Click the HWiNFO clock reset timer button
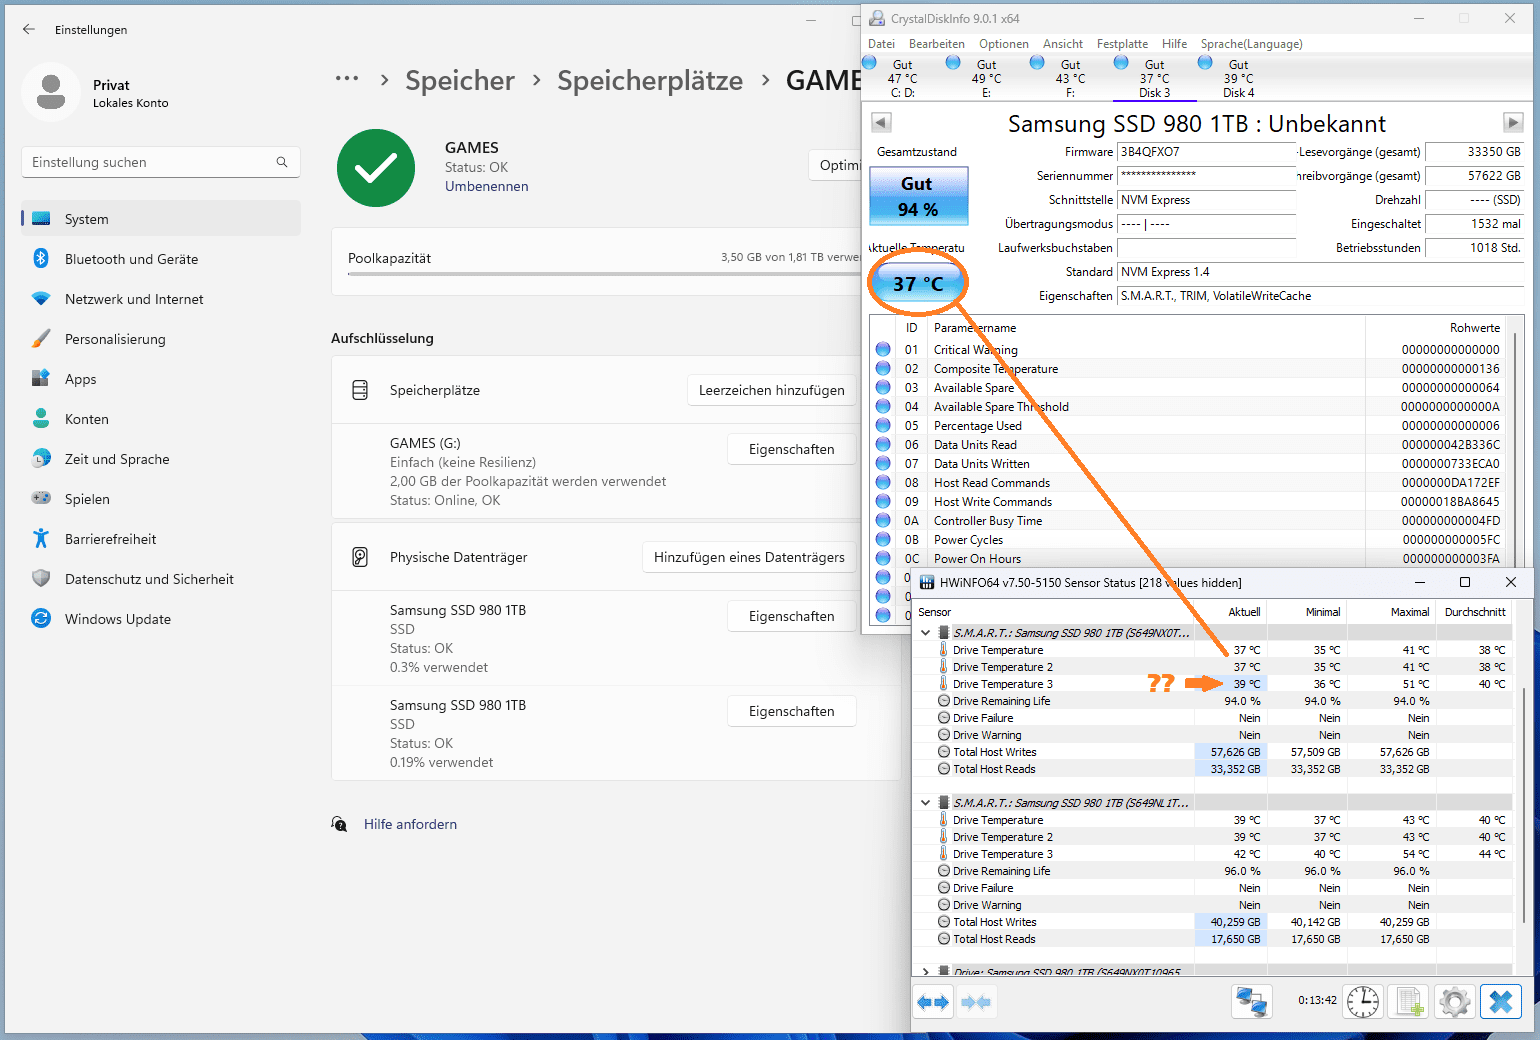Viewport: 1540px width, 1040px height. click(x=1363, y=1001)
